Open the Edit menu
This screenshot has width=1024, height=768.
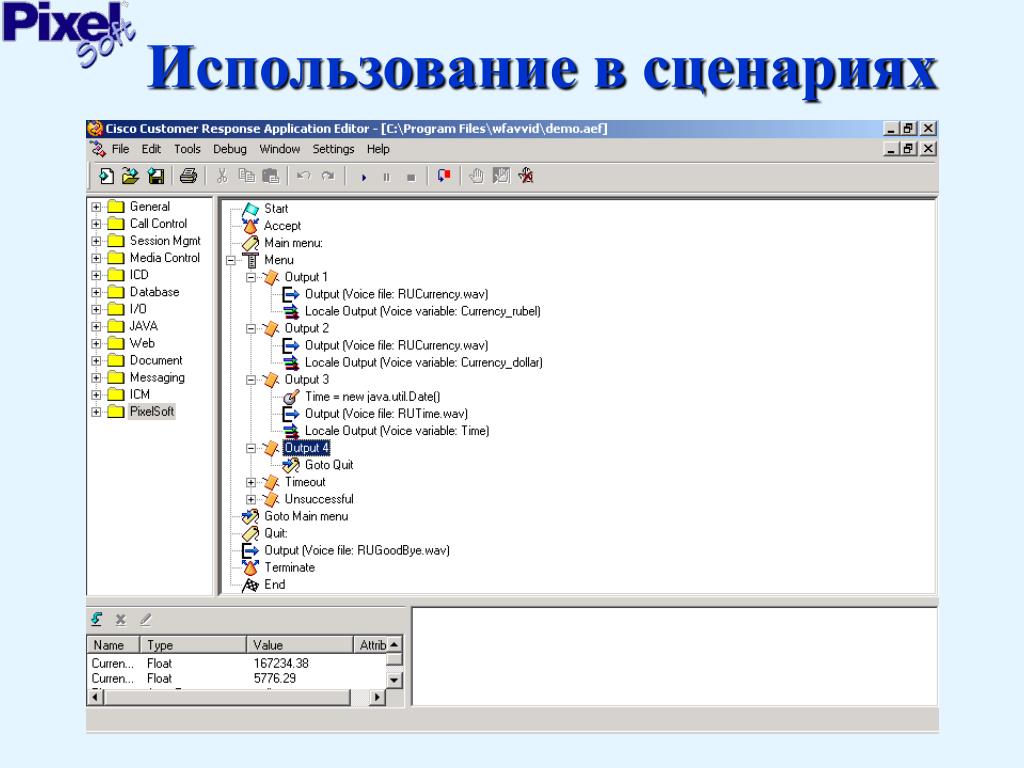(x=151, y=149)
